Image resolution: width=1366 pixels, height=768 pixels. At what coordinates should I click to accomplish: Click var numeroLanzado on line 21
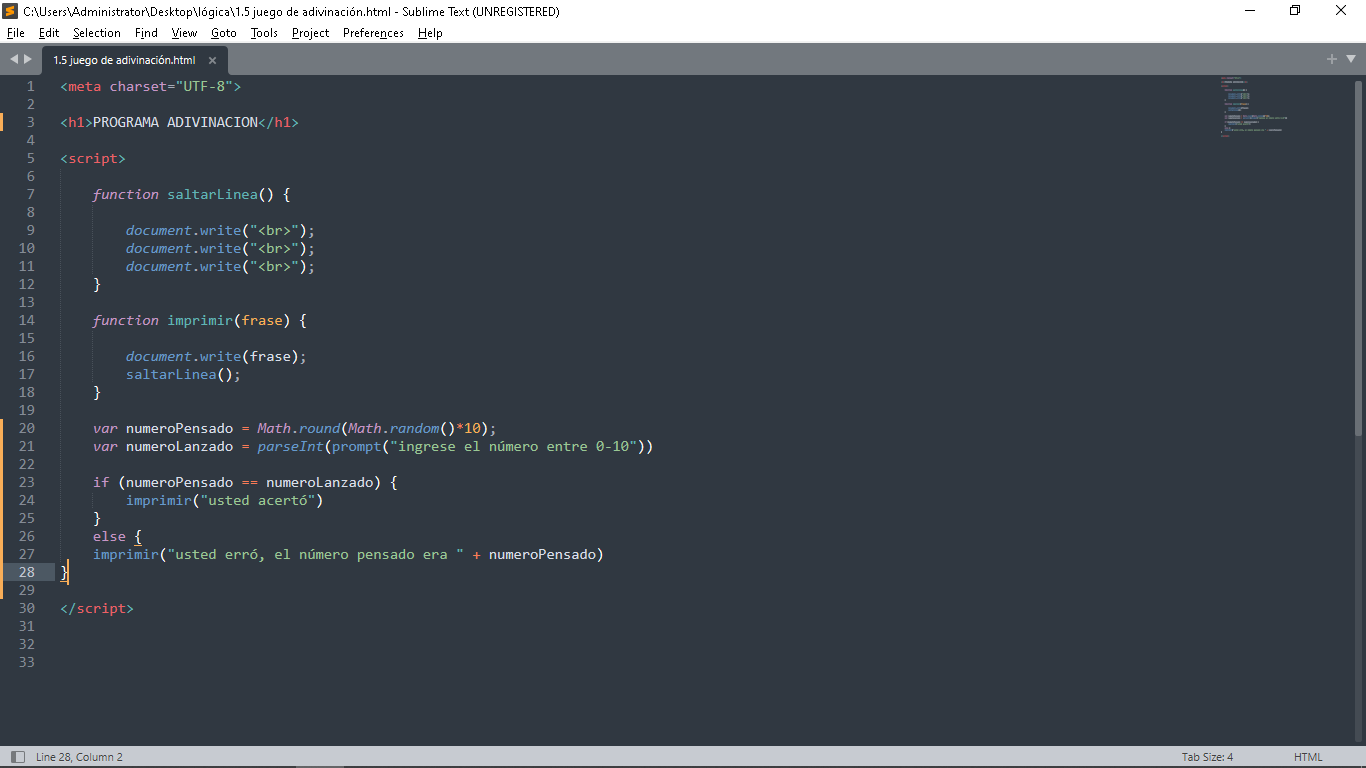coord(163,446)
